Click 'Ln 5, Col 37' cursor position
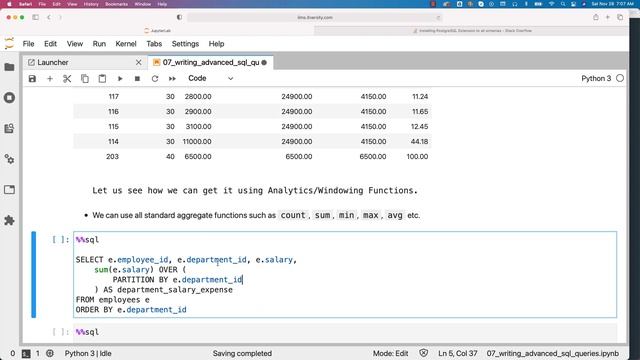This screenshot has width=640, height=360. [x=458, y=353]
